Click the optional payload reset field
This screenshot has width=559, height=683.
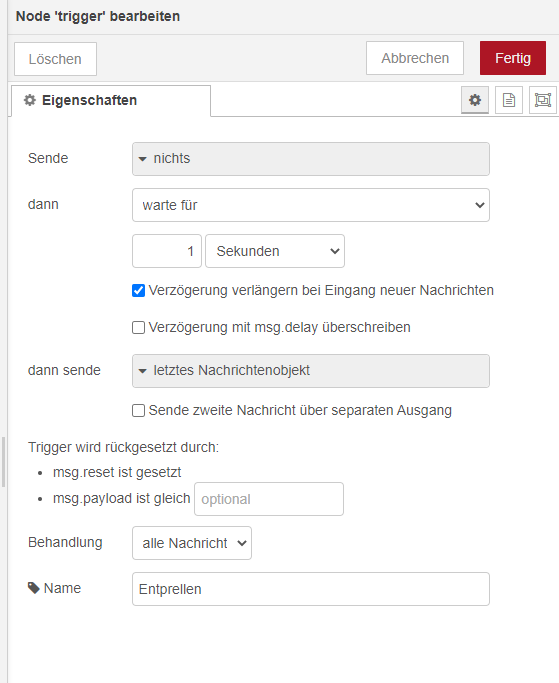269,499
